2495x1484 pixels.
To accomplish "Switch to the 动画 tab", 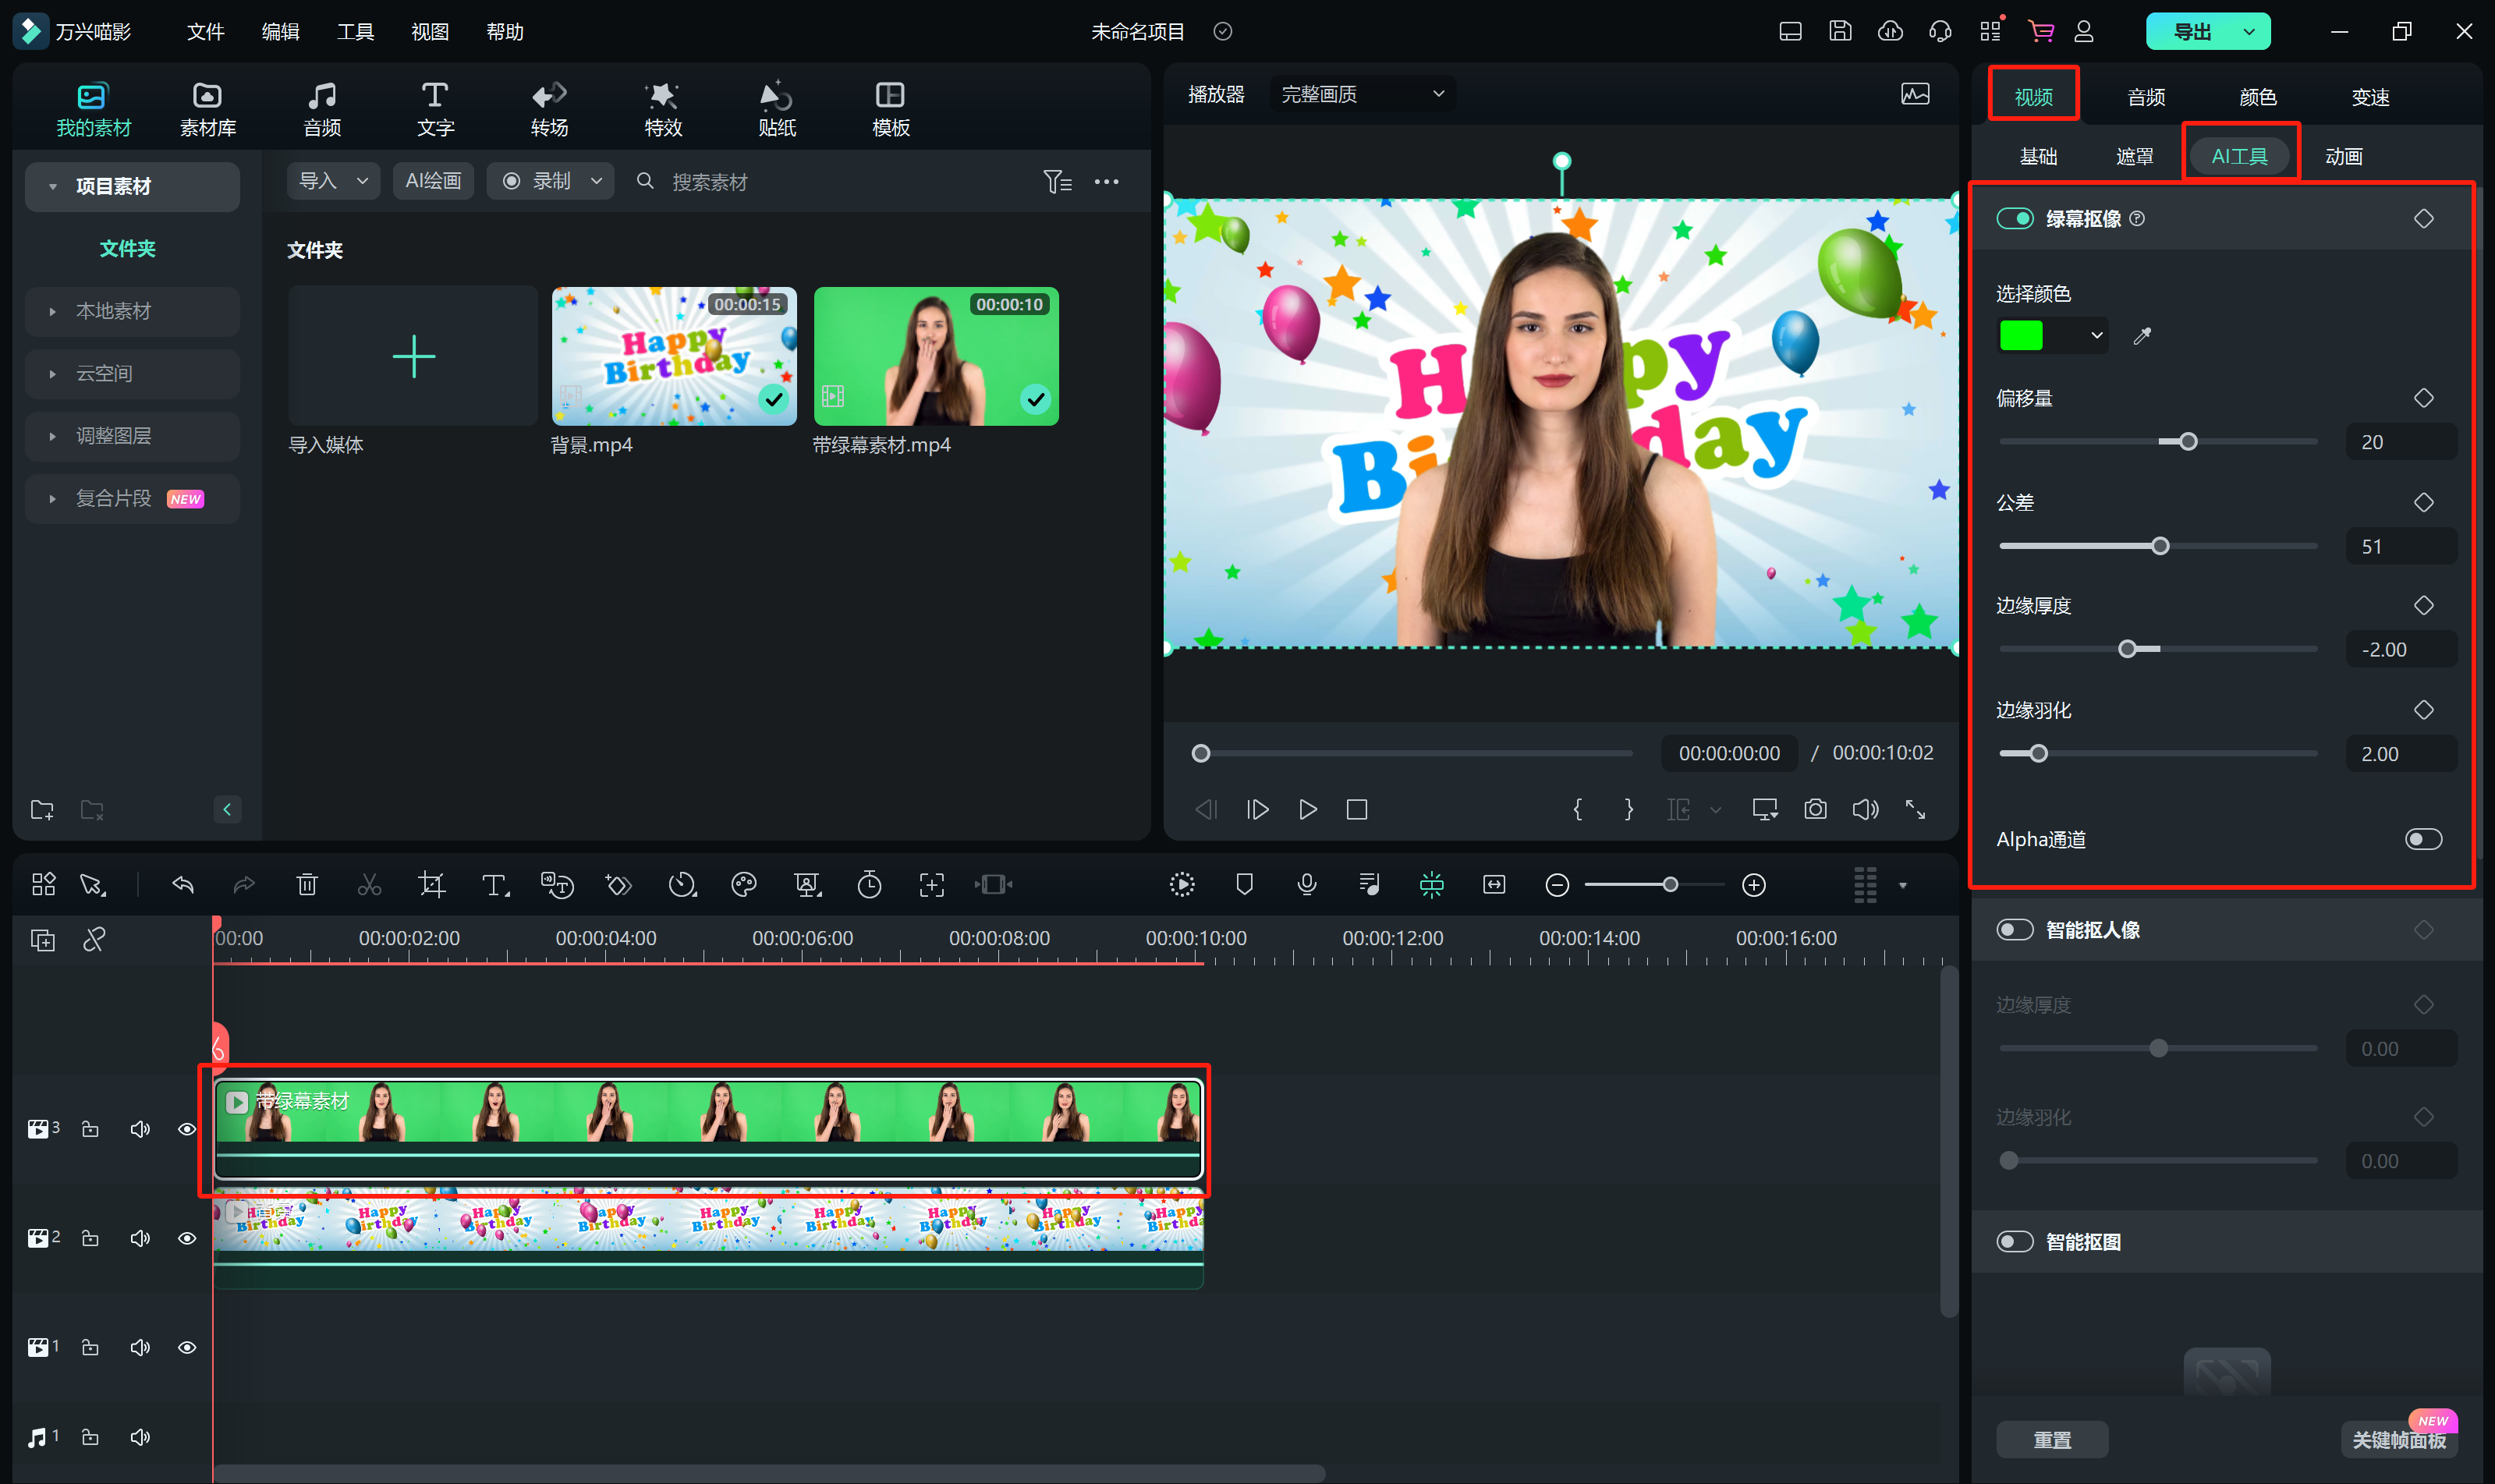I will click(2343, 156).
